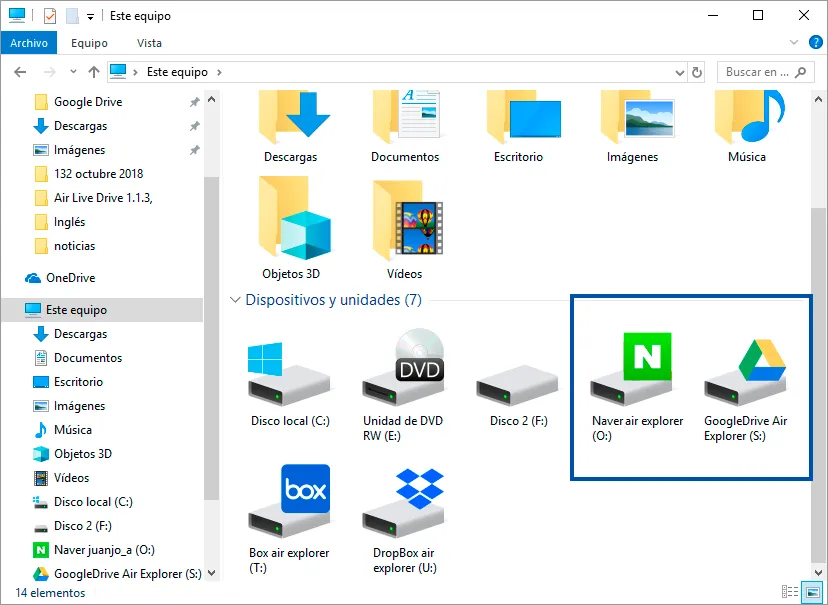Open the GoogleDrive Air Explorer (S:) drive

click(x=745, y=387)
